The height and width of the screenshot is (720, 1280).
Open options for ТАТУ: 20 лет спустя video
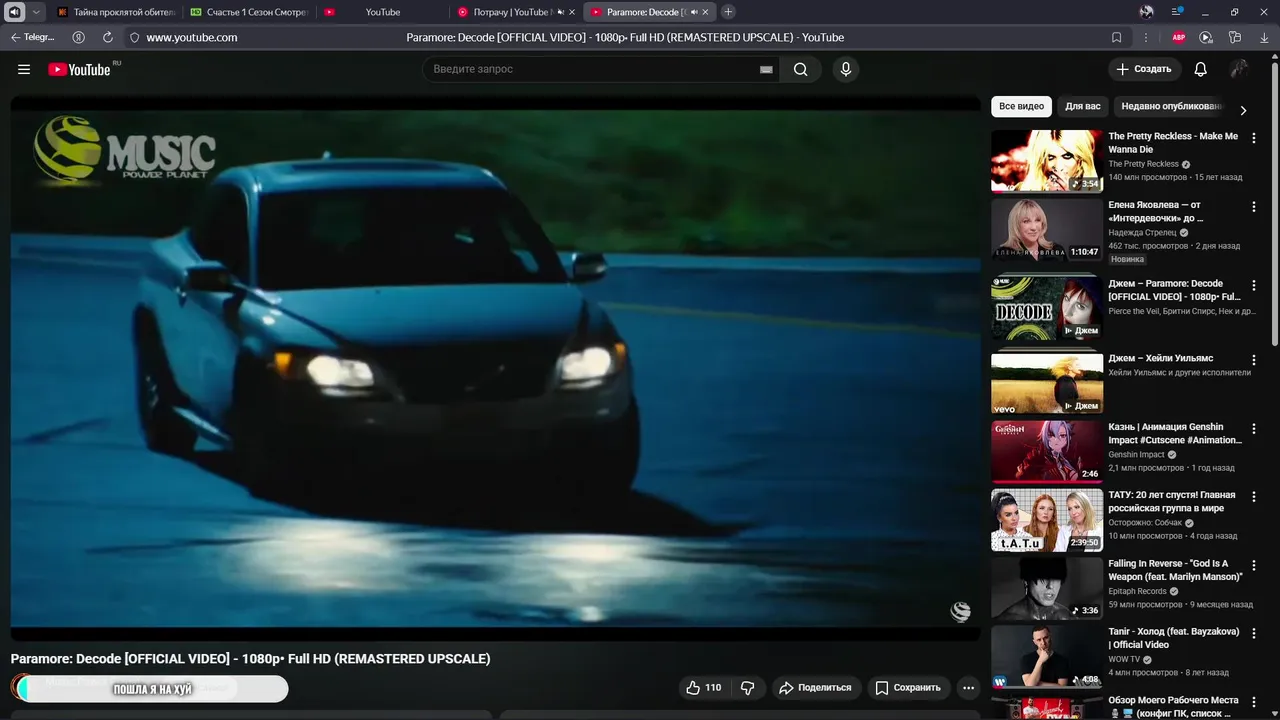(1254, 497)
